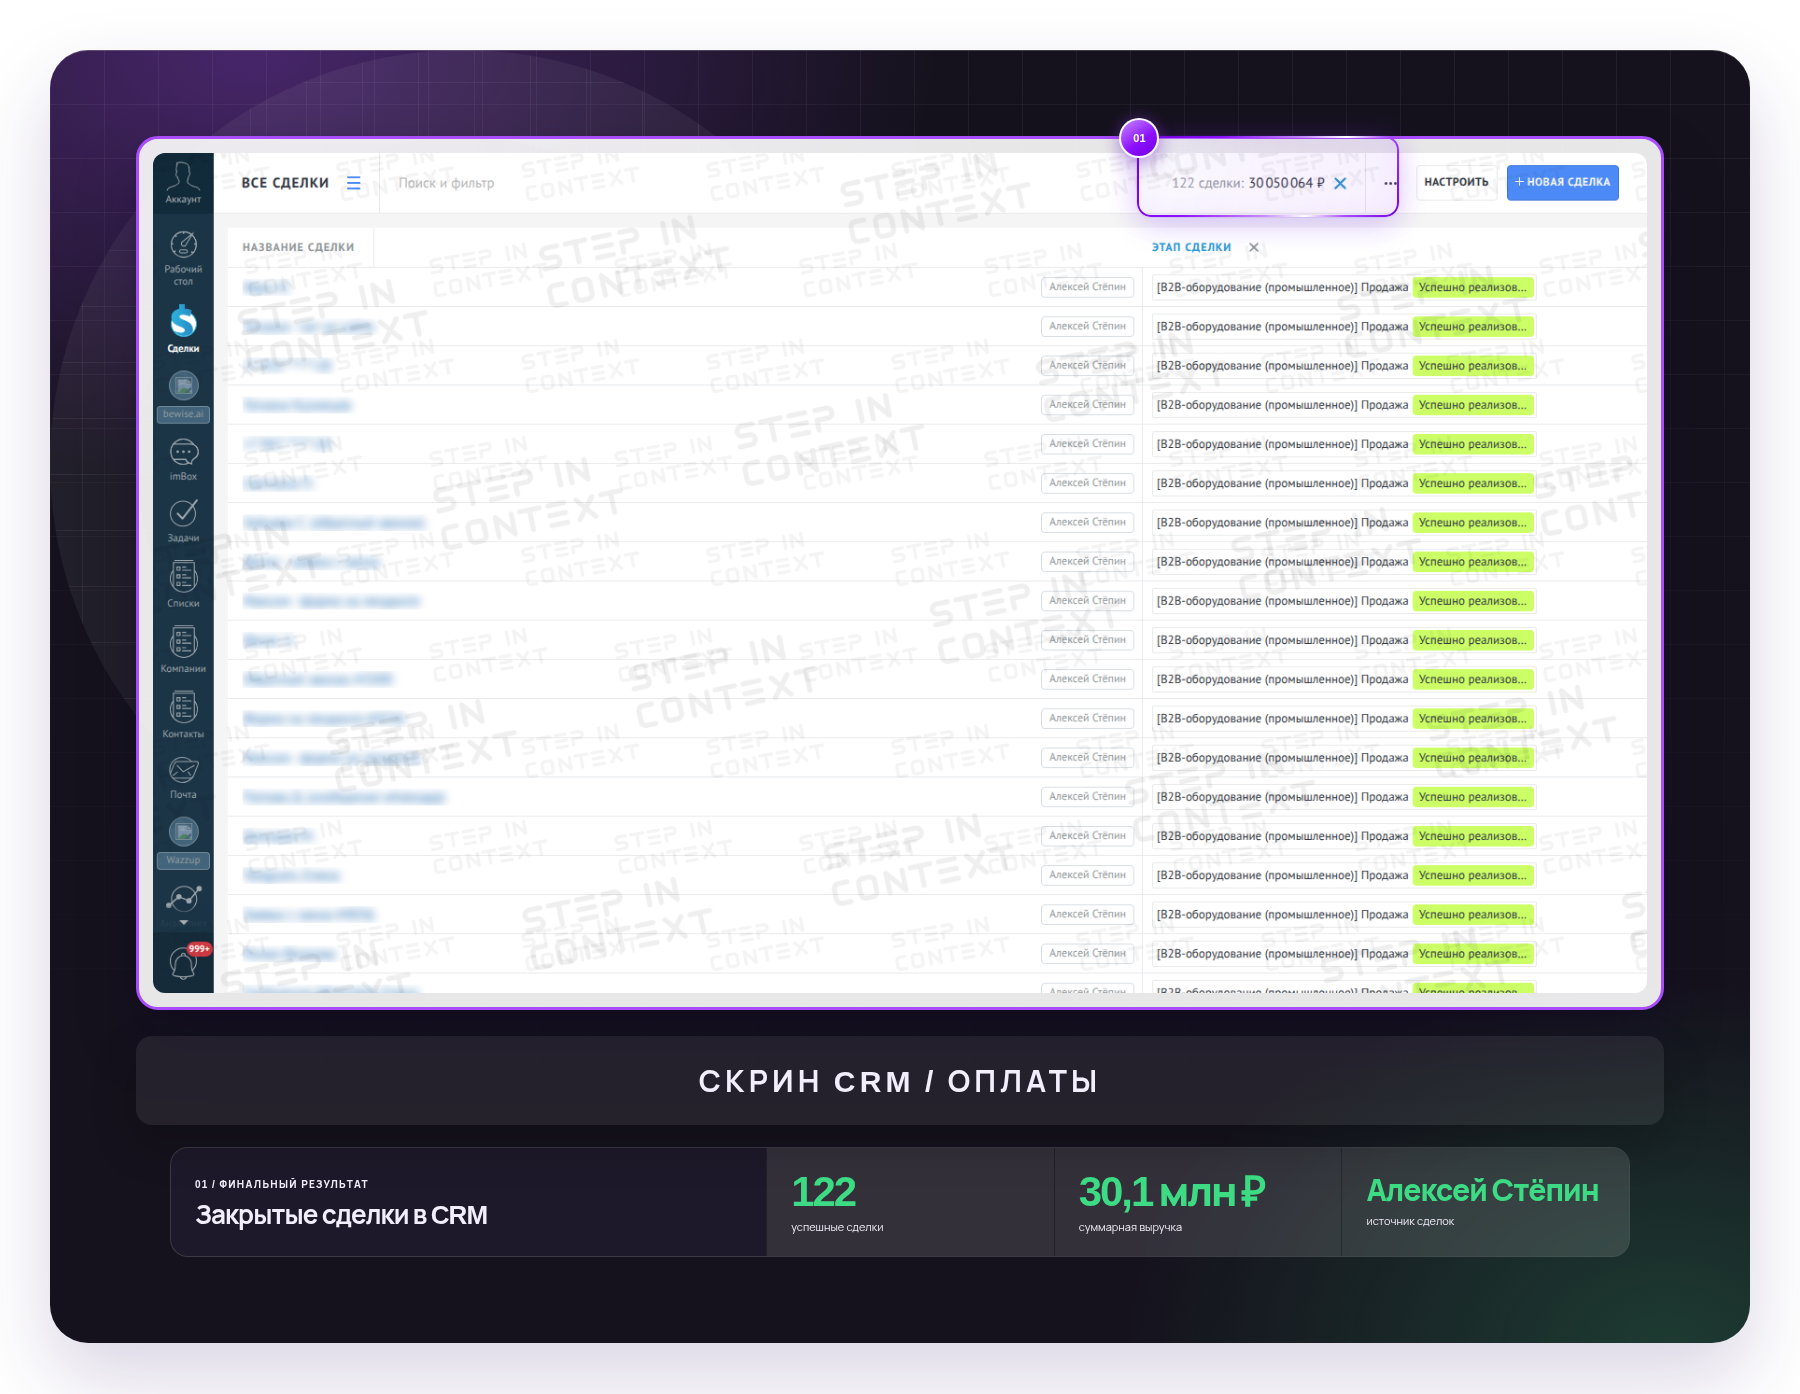Open the Контакты section
Image resolution: width=1800 pixels, height=1394 pixels.
[x=183, y=715]
